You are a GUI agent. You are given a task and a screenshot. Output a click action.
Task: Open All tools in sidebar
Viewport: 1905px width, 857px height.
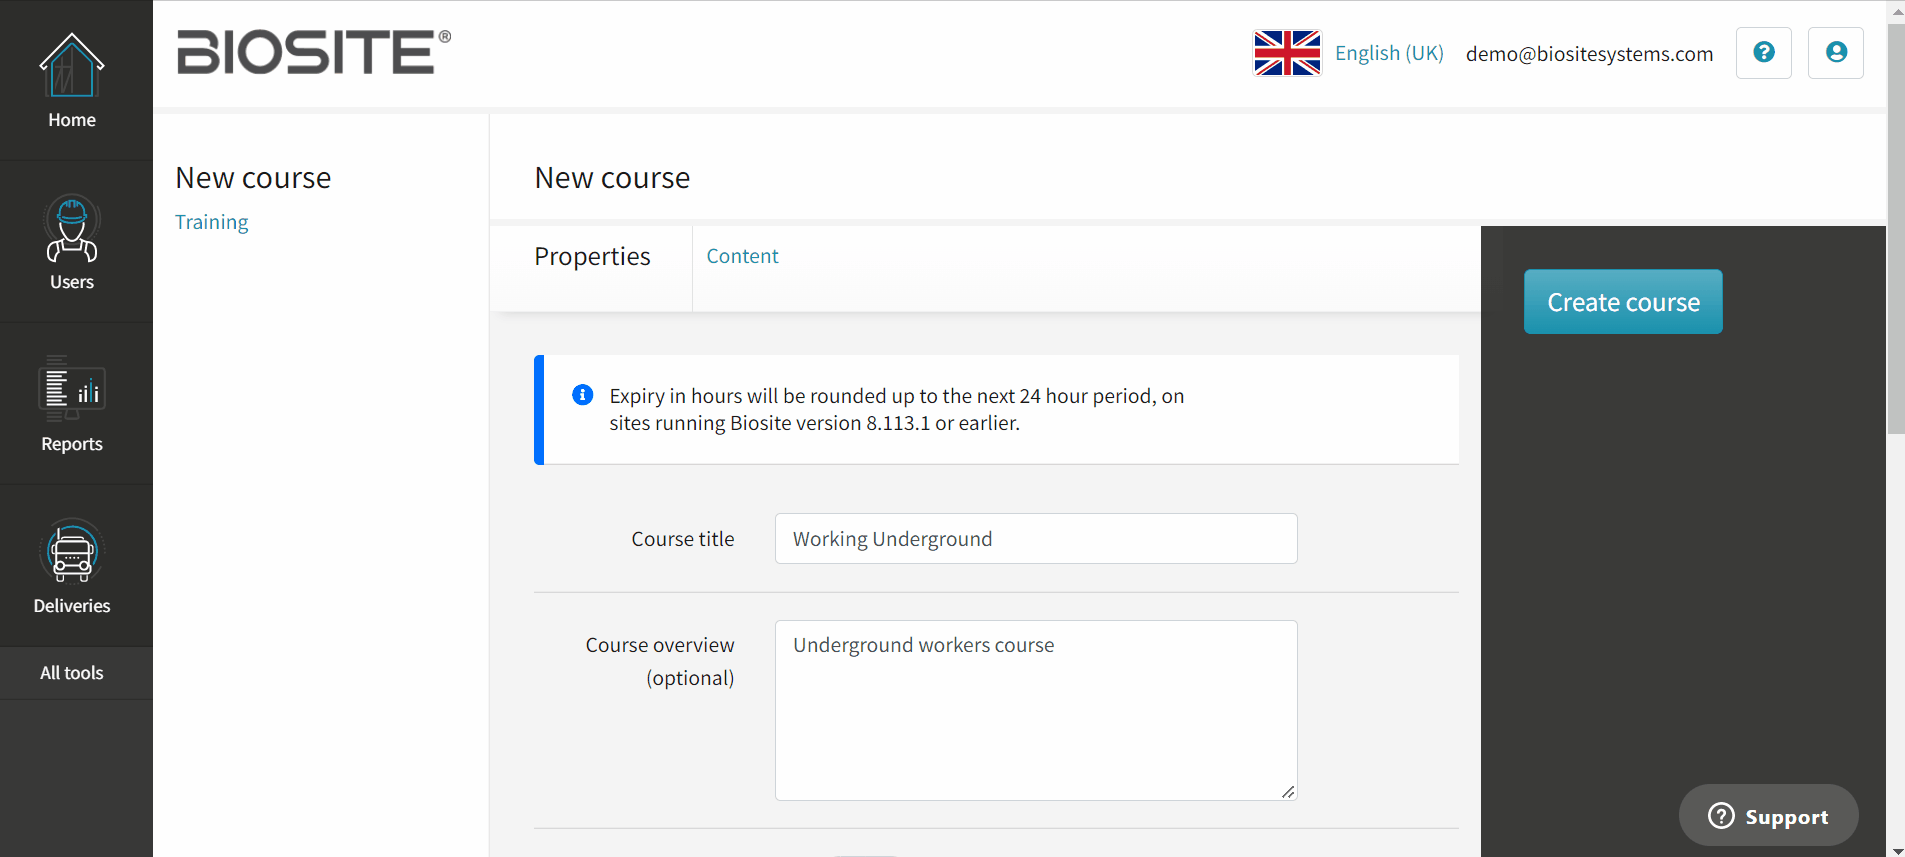72,673
